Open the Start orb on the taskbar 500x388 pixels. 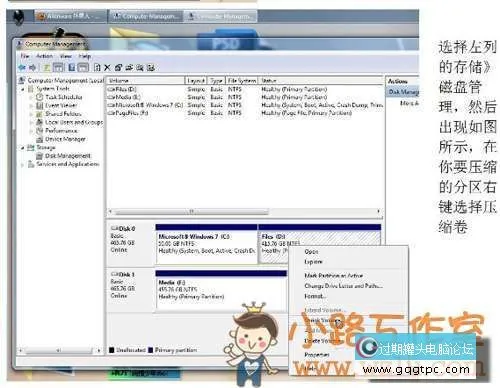click(x=19, y=16)
